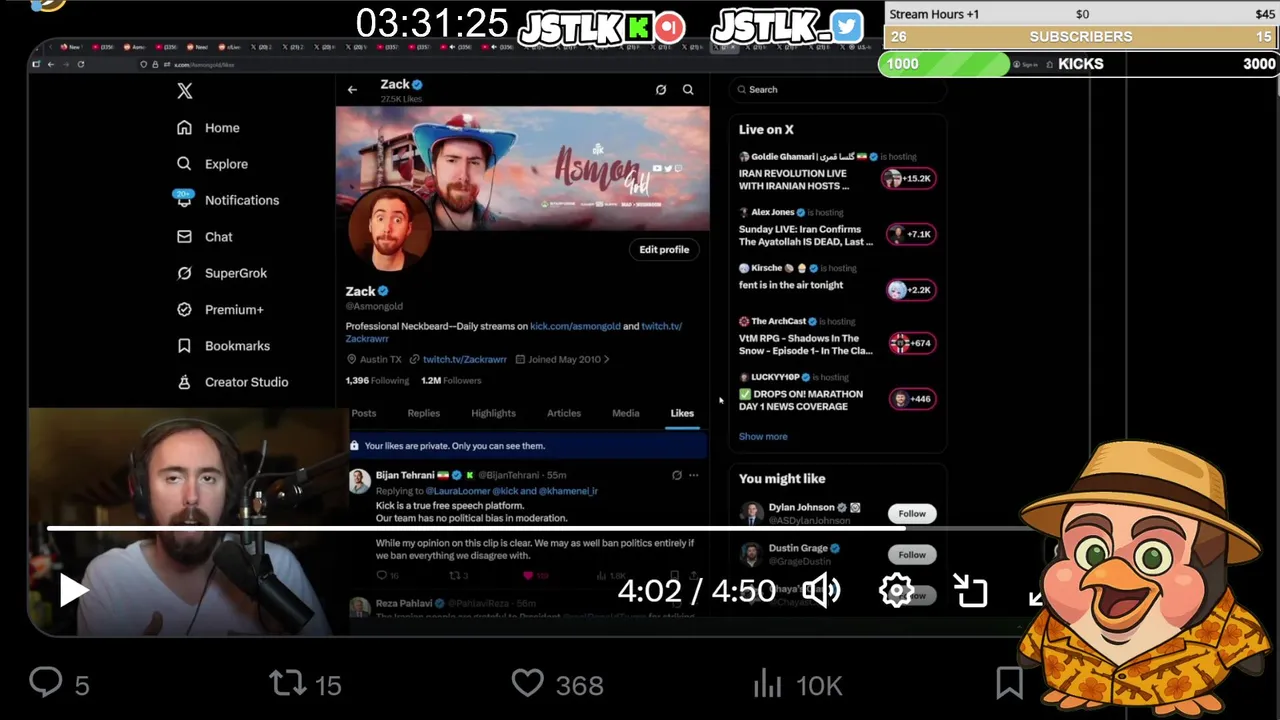The height and width of the screenshot is (720, 1280).
Task: Bookmark the post with the bookmark icon
Action: pos(1010,684)
